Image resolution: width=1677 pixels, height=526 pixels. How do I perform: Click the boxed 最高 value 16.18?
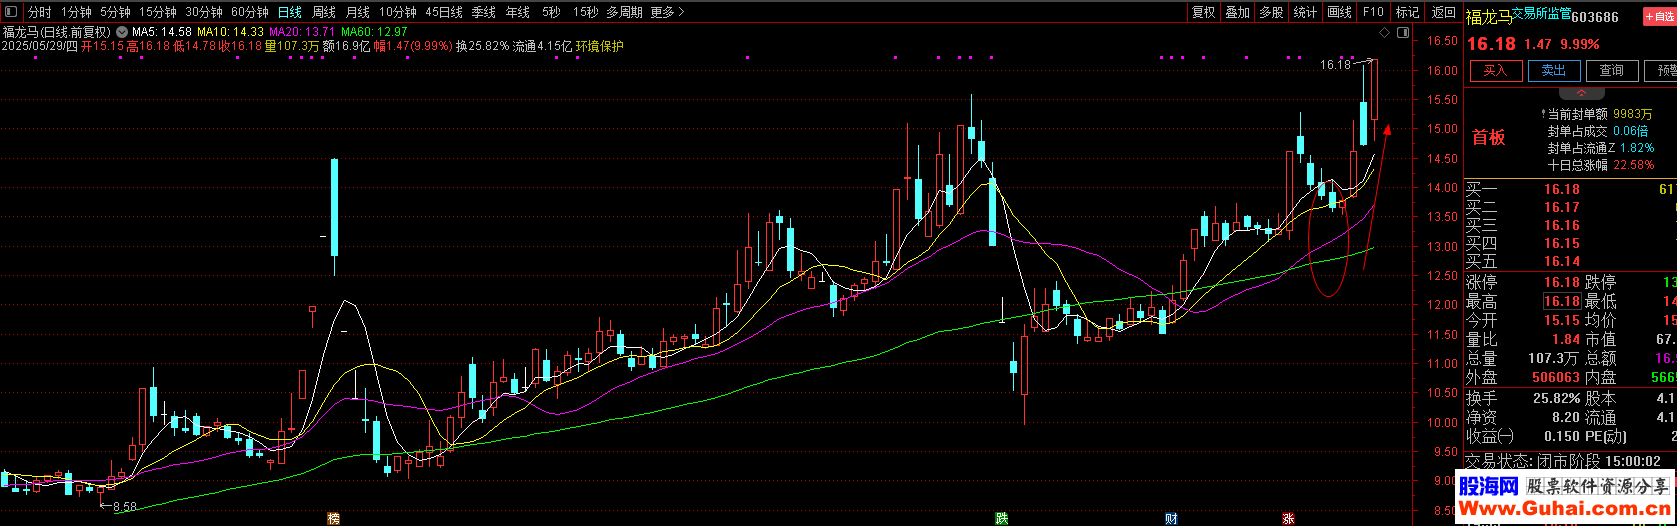pos(1562,301)
